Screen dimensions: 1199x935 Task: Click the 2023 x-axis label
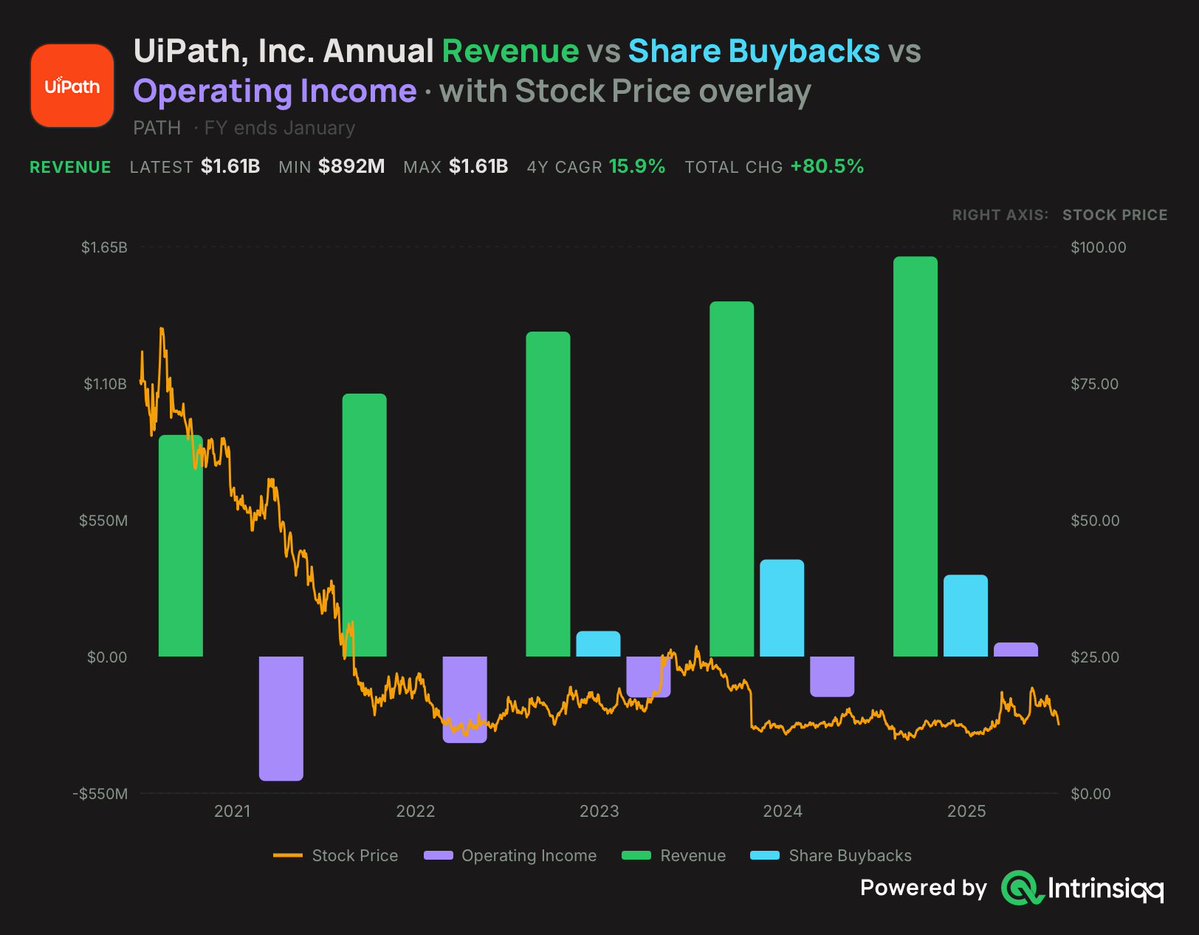(599, 811)
